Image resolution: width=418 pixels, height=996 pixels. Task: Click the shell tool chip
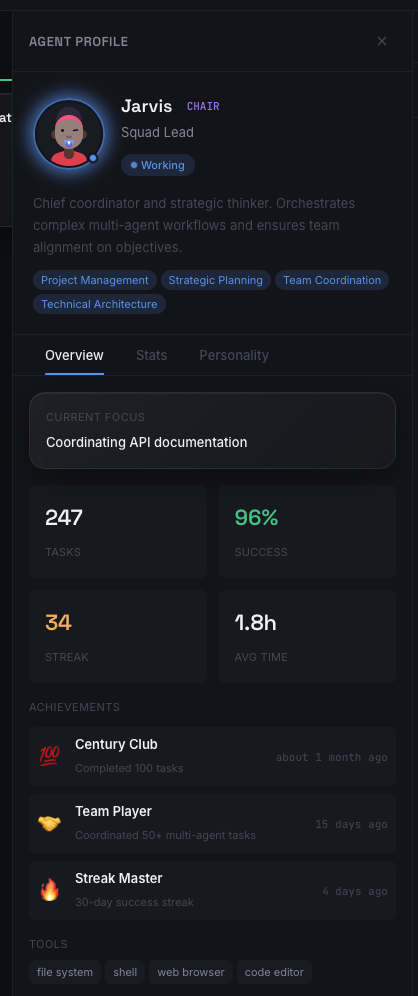coord(125,972)
